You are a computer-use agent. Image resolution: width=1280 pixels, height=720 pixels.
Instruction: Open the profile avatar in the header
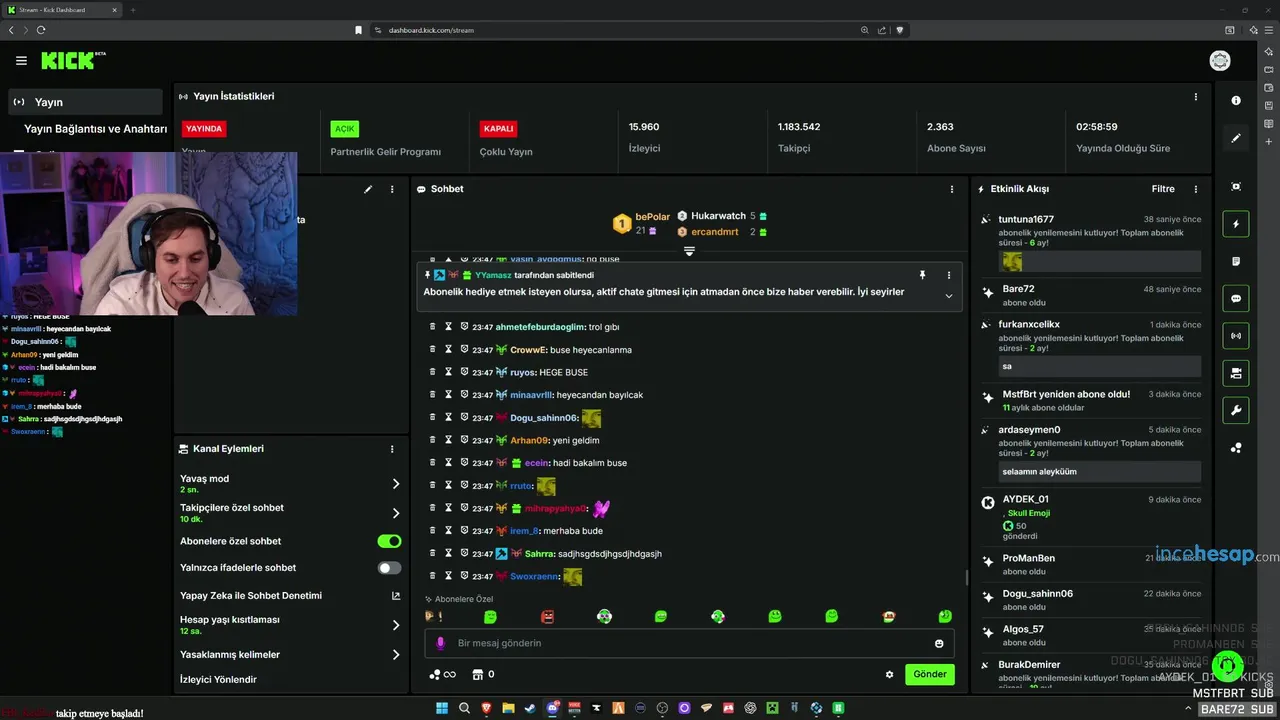coord(1220,61)
